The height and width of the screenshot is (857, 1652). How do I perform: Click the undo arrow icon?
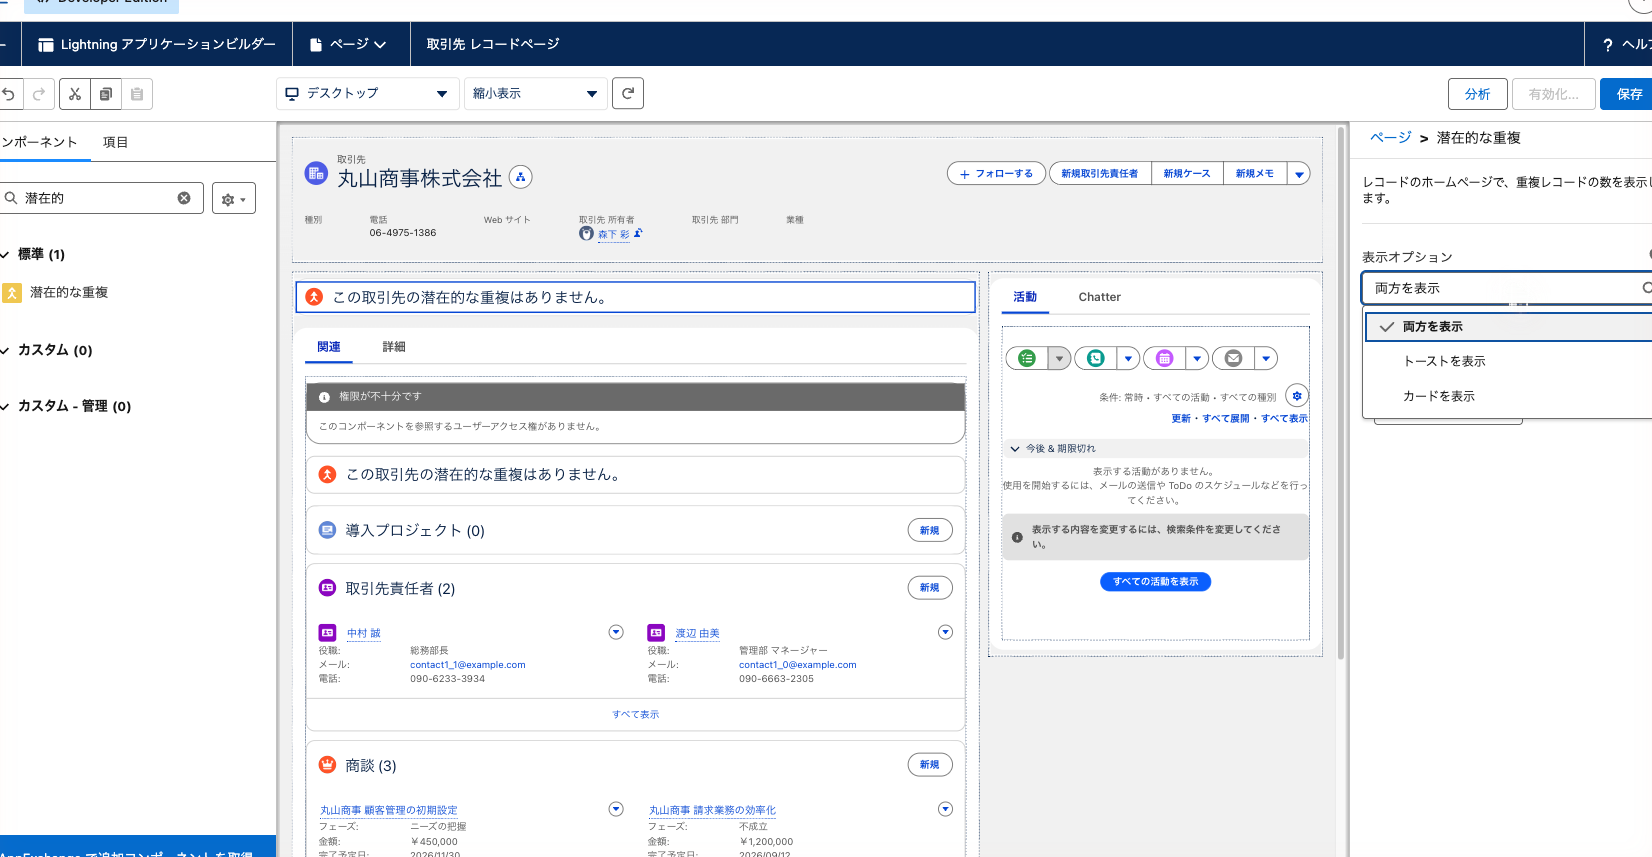tap(9, 94)
